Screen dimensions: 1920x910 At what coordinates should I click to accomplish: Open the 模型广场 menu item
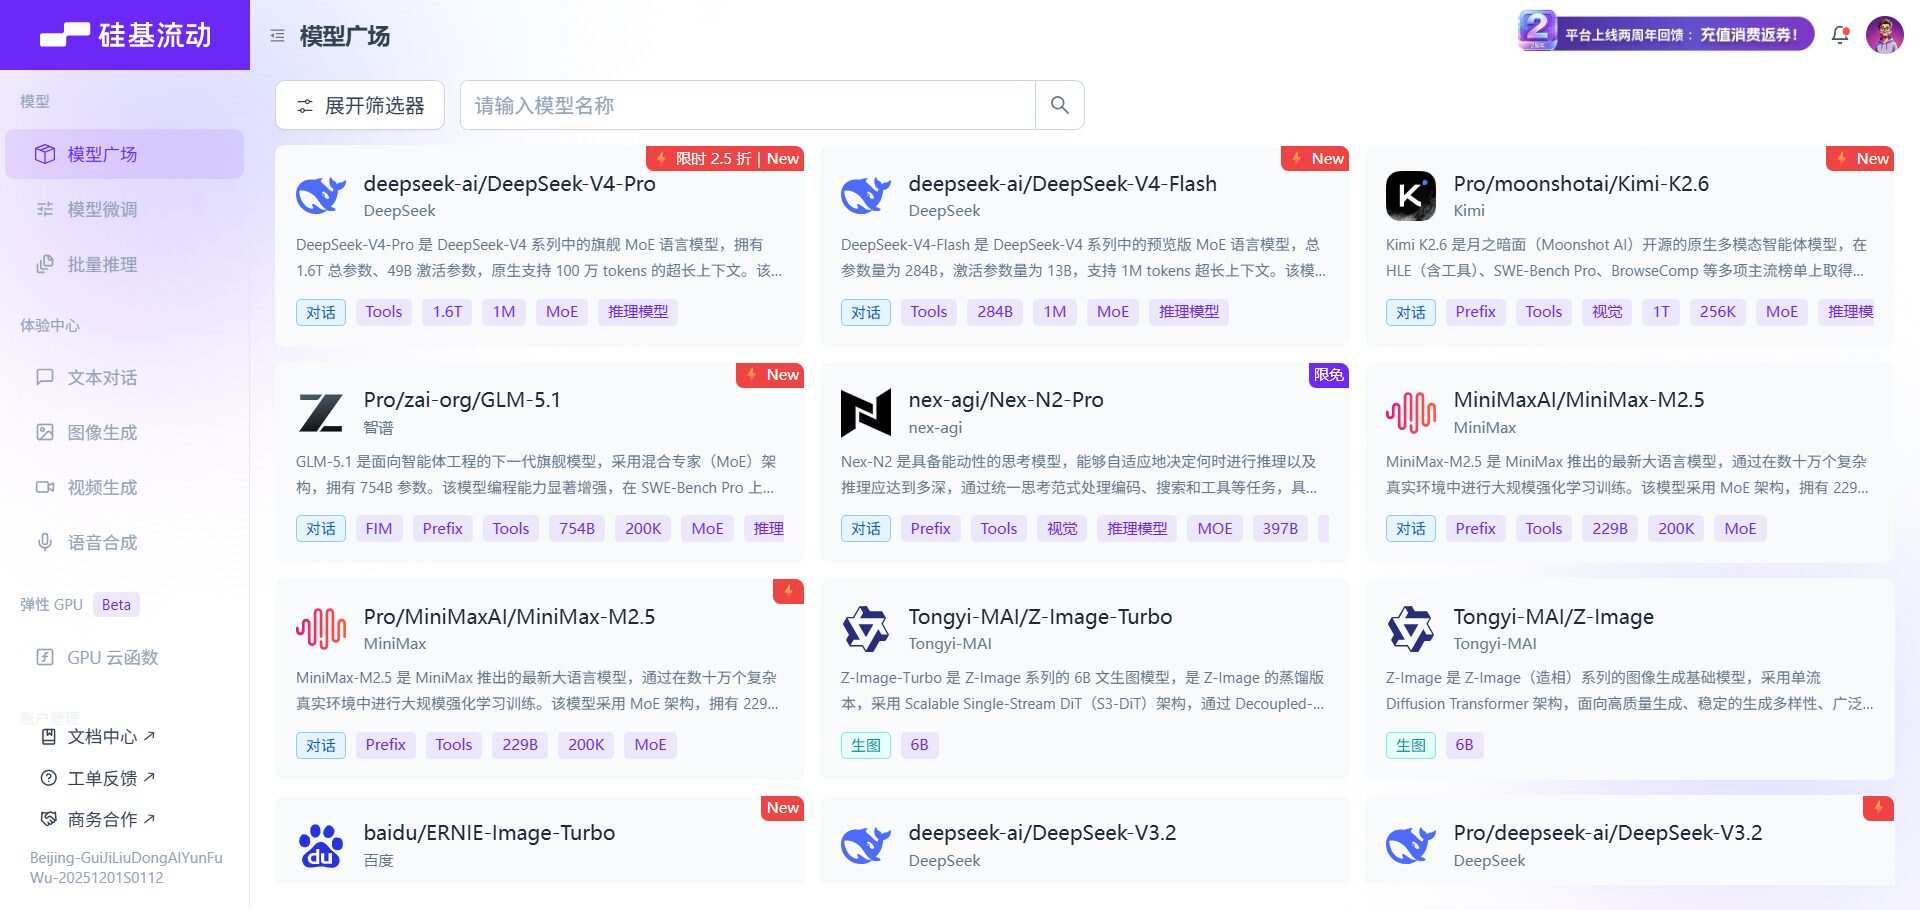coord(125,154)
